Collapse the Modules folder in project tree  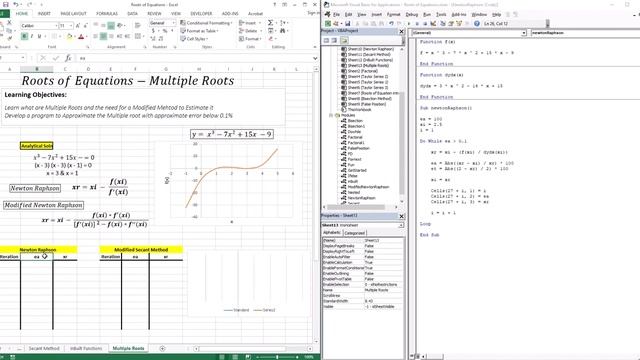click(x=331, y=116)
